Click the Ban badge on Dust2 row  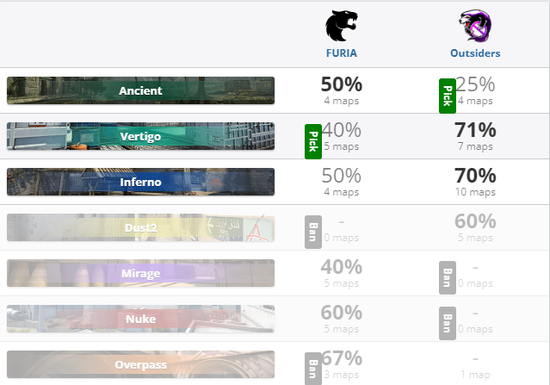(x=313, y=232)
